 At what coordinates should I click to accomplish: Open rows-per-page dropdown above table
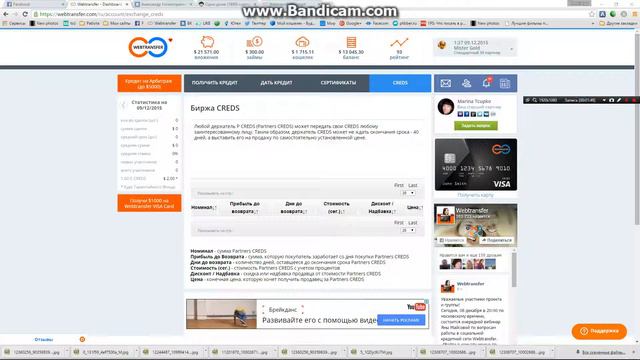click(408, 193)
